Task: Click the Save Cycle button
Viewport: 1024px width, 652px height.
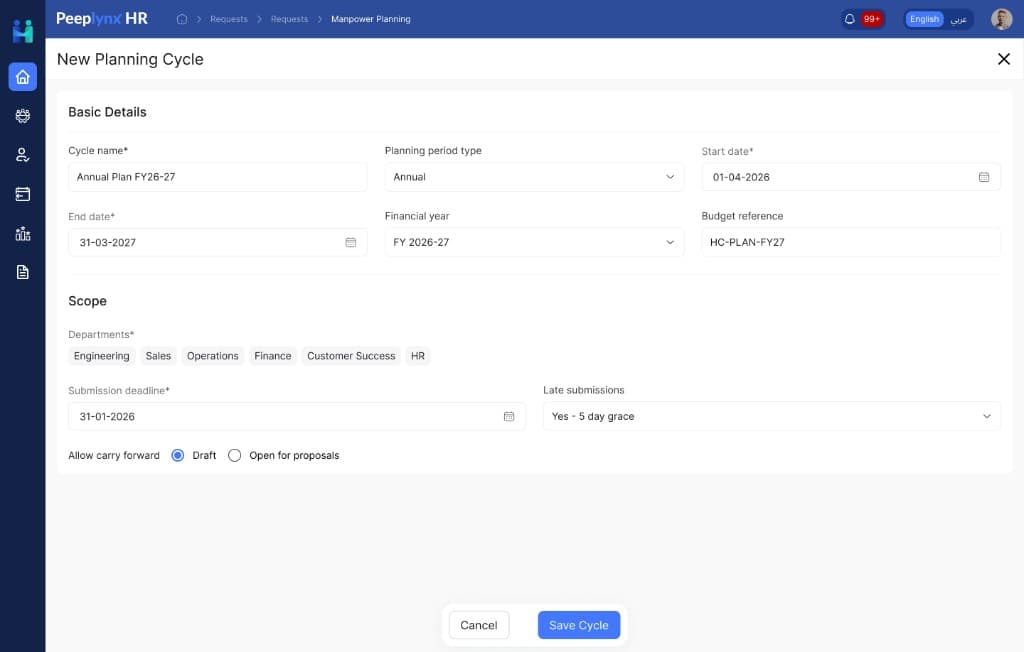Action: click(579, 625)
